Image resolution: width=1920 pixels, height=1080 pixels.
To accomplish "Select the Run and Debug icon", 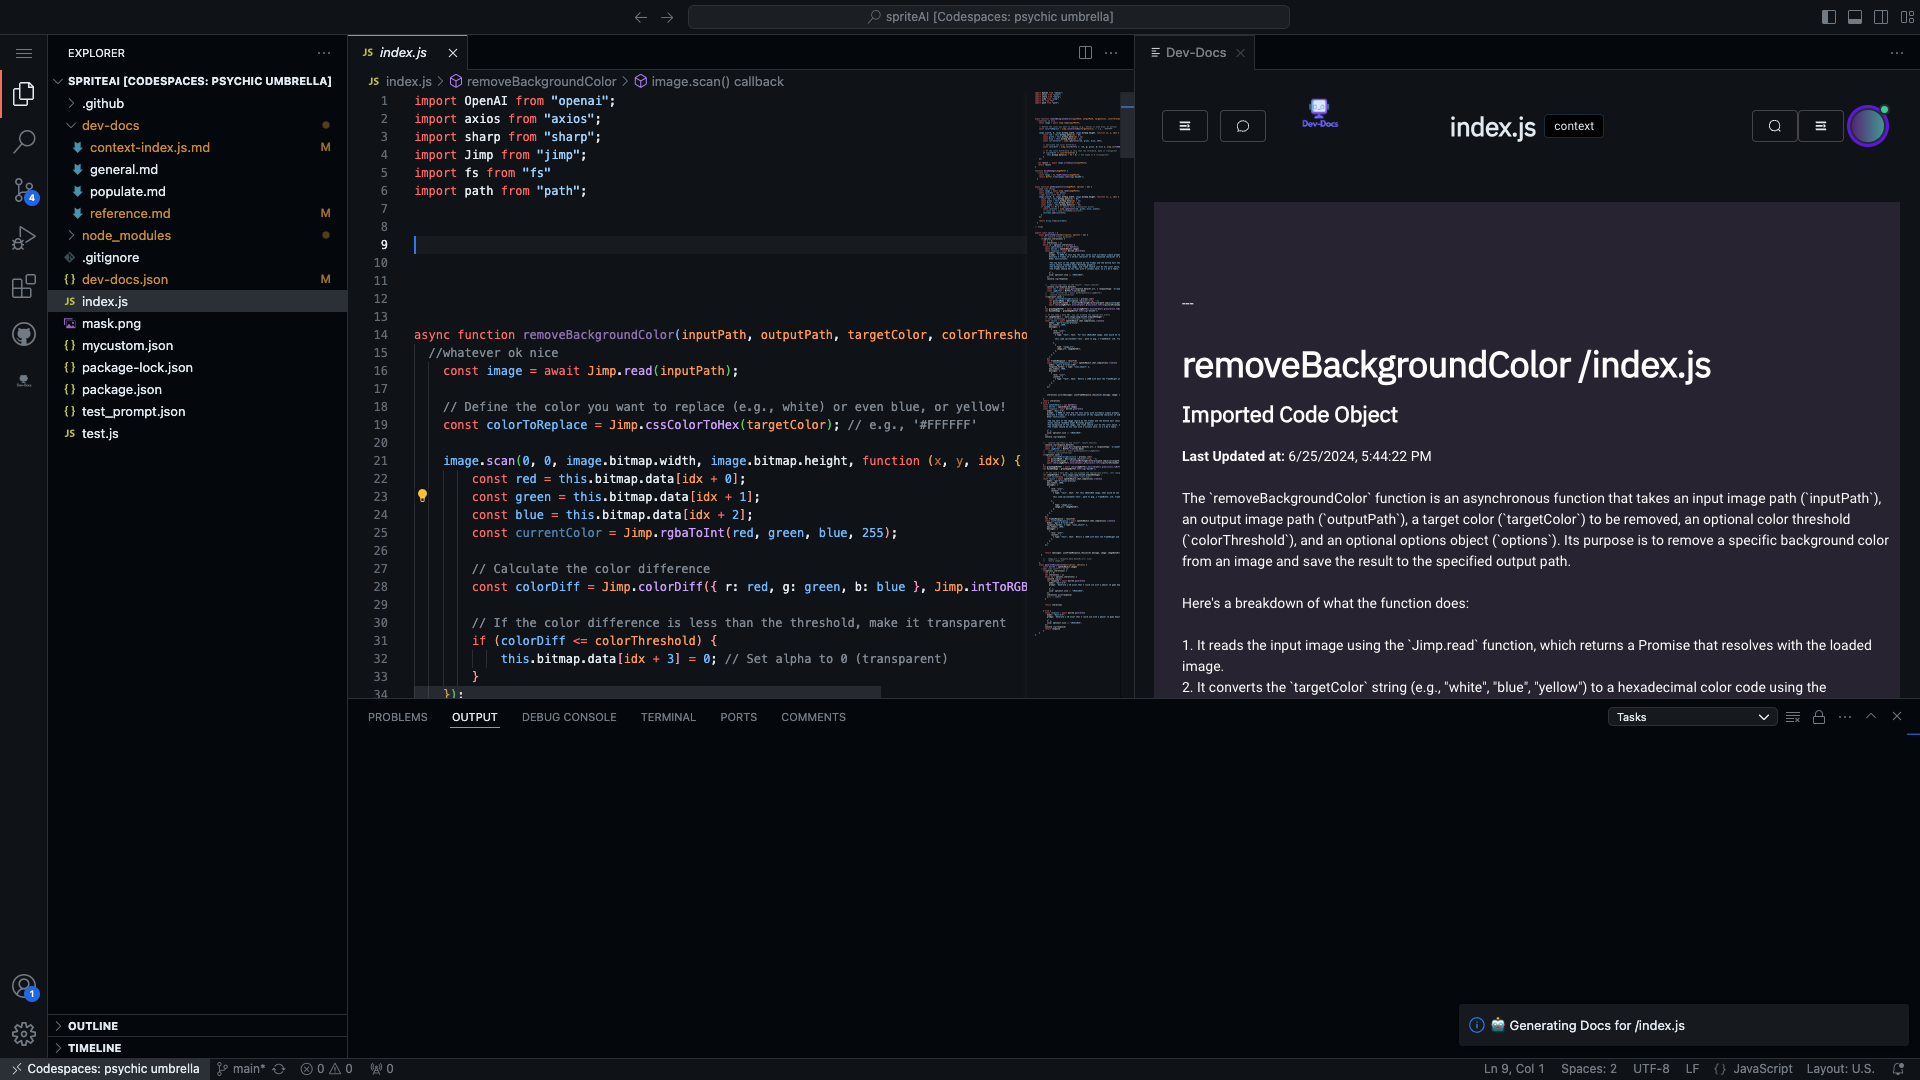I will 24,238.
